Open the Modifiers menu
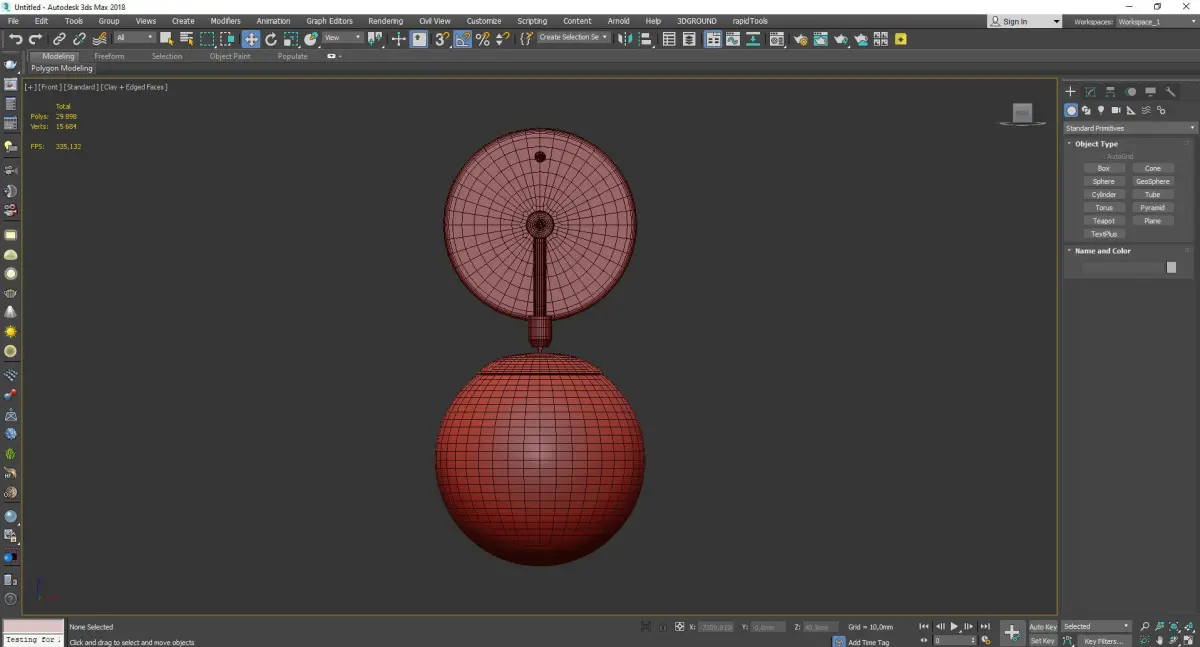The width and height of the screenshot is (1200, 647). click(x=225, y=21)
